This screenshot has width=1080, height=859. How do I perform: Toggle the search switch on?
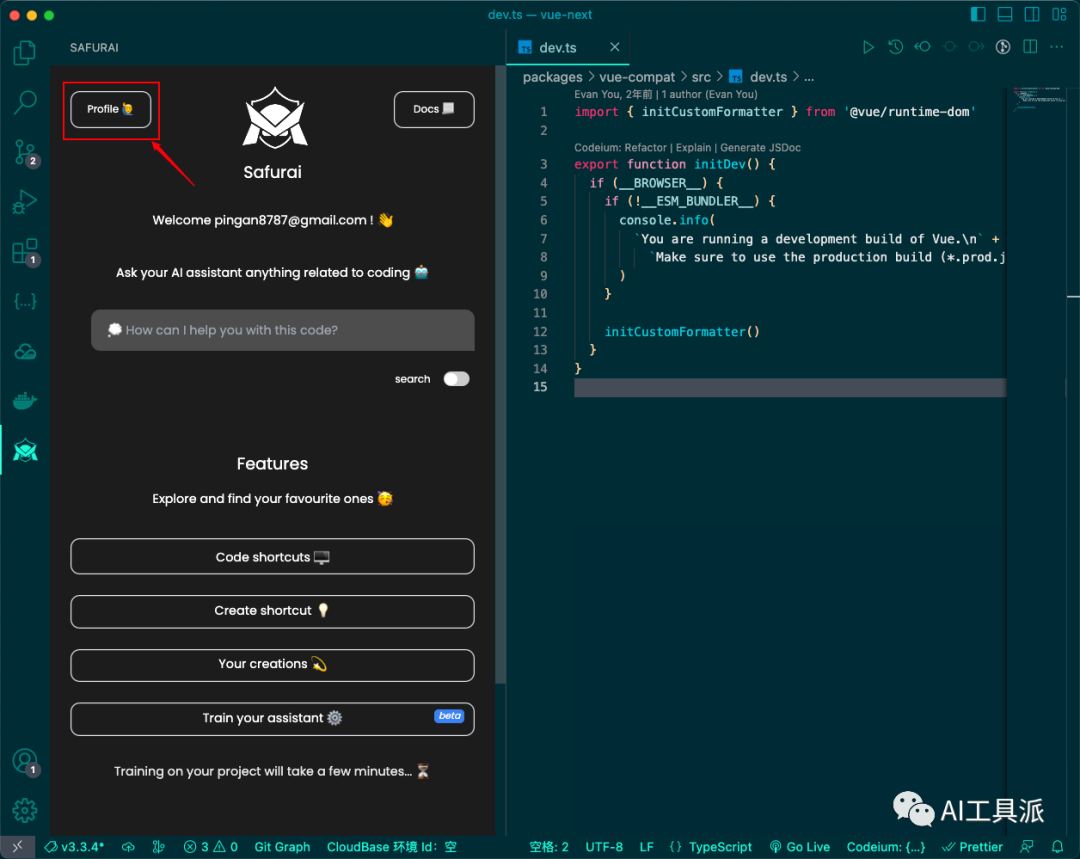point(456,379)
